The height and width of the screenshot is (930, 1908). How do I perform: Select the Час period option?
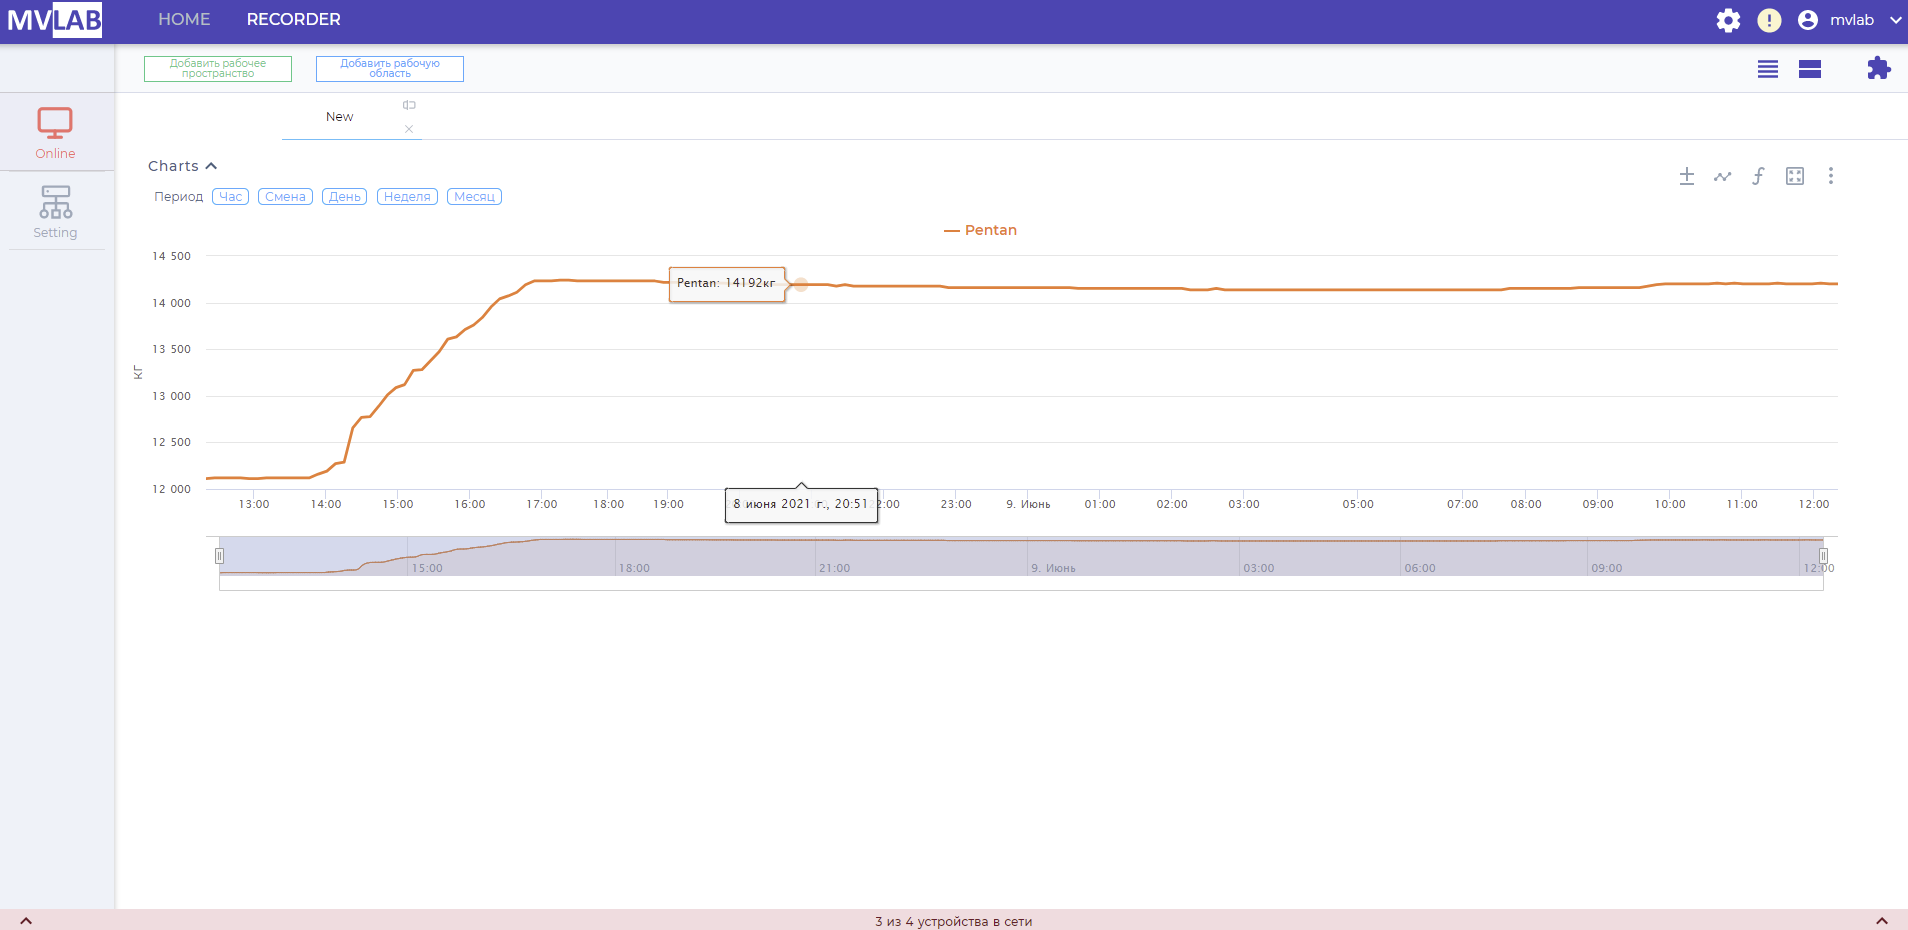pos(230,197)
